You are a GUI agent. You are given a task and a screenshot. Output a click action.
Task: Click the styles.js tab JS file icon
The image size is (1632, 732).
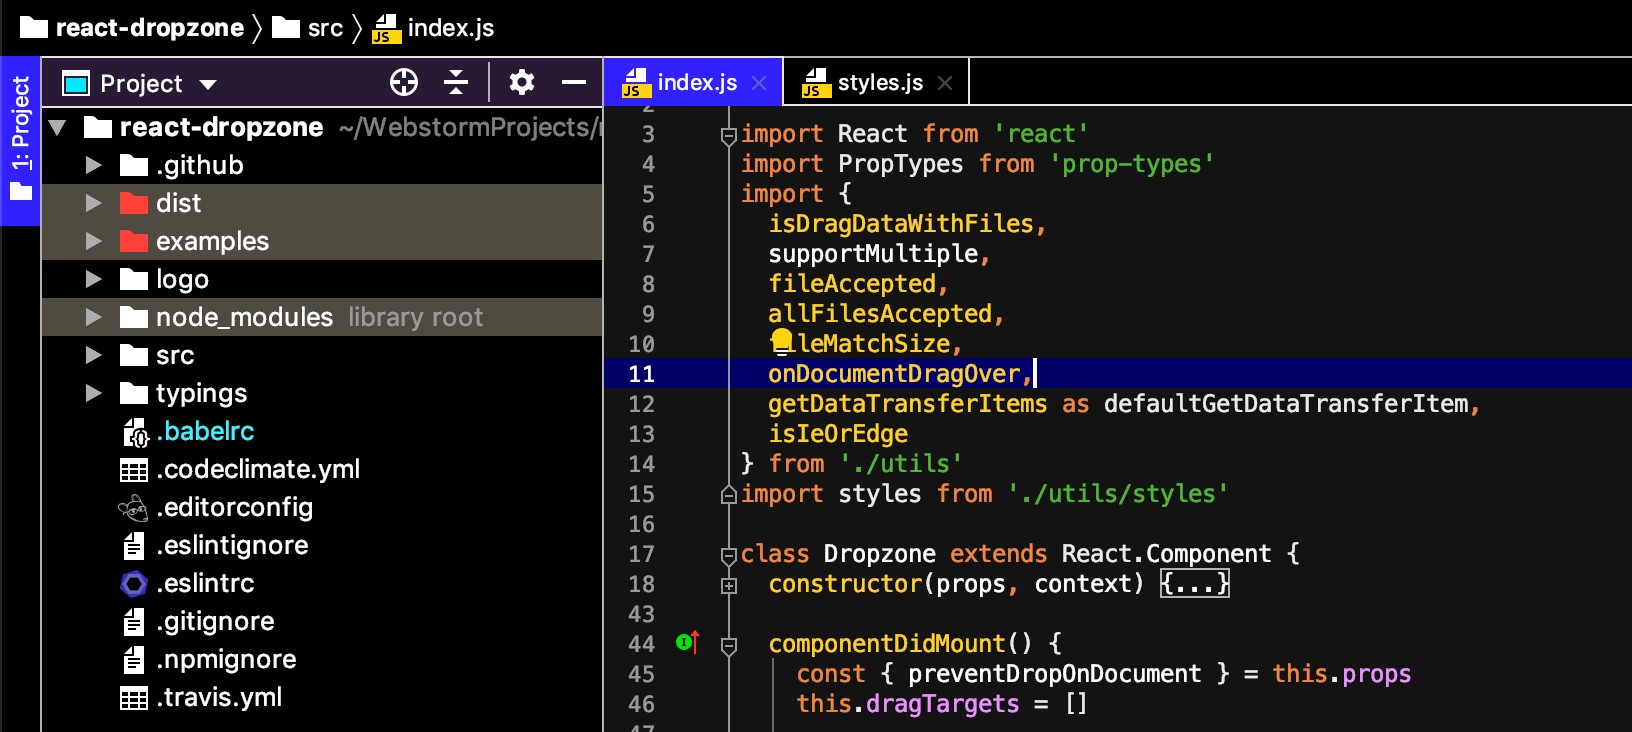pyautogui.click(x=815, y=83)
